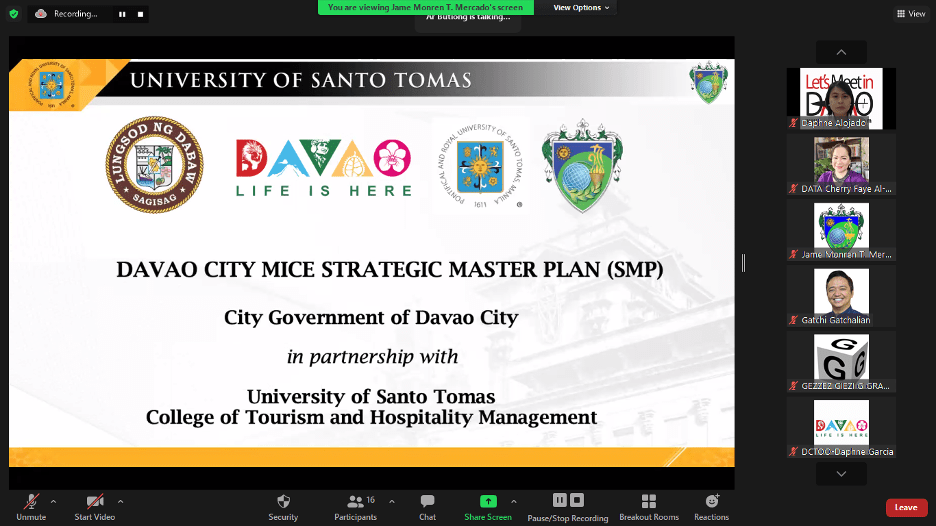
Task: Click the slide title 'DAVAO CITY MICE STRATEGIC MASTER PLAN'
Action: coord(390,270)
